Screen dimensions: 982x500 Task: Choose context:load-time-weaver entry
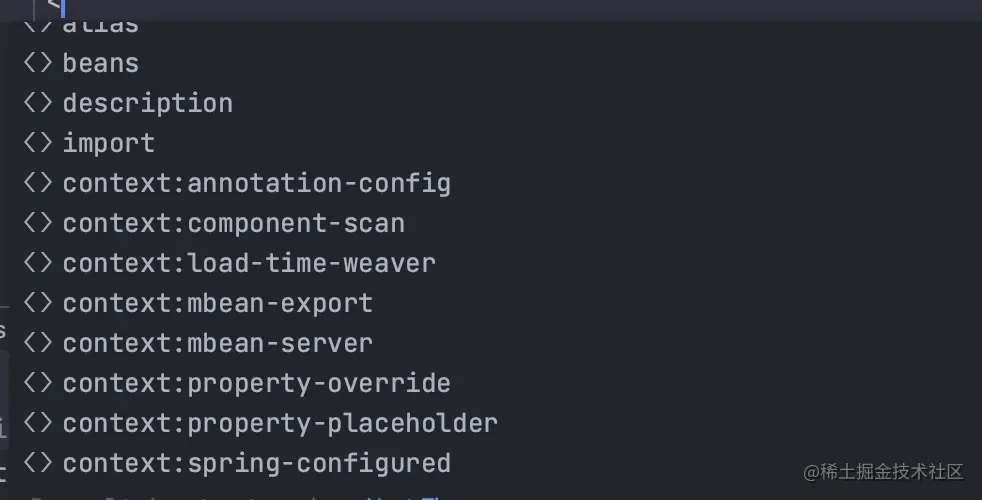click(x=249, y=263)
